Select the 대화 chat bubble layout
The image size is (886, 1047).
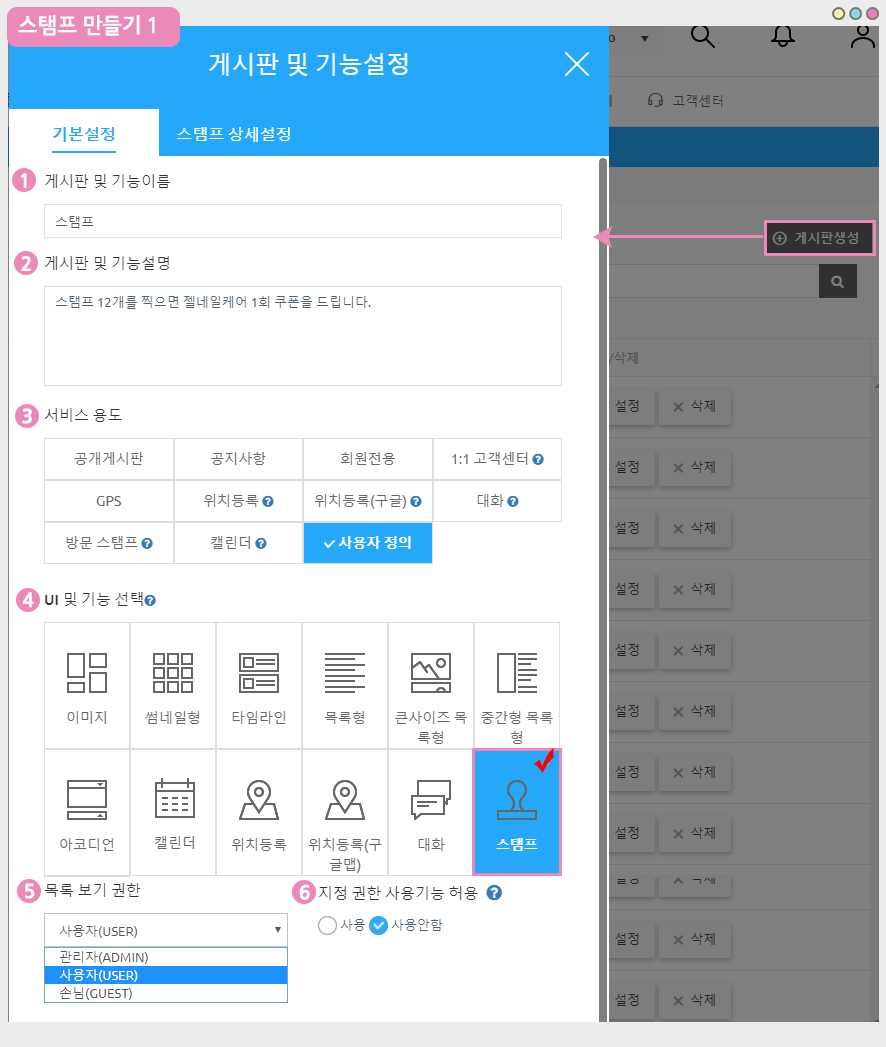tap(431, 812)
